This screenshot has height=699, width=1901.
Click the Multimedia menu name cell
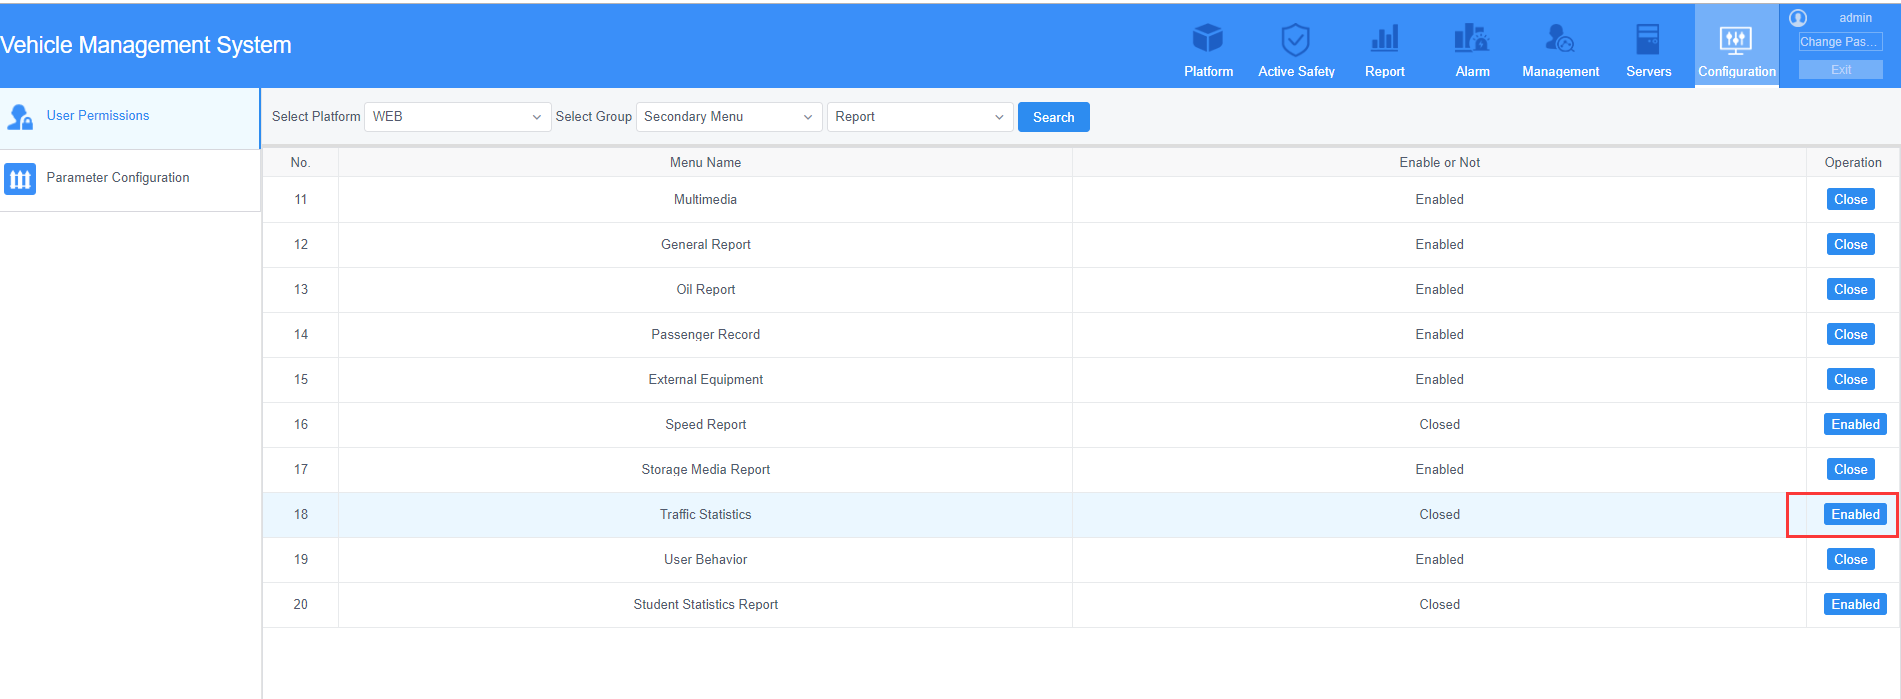click(x=705, y=200)
